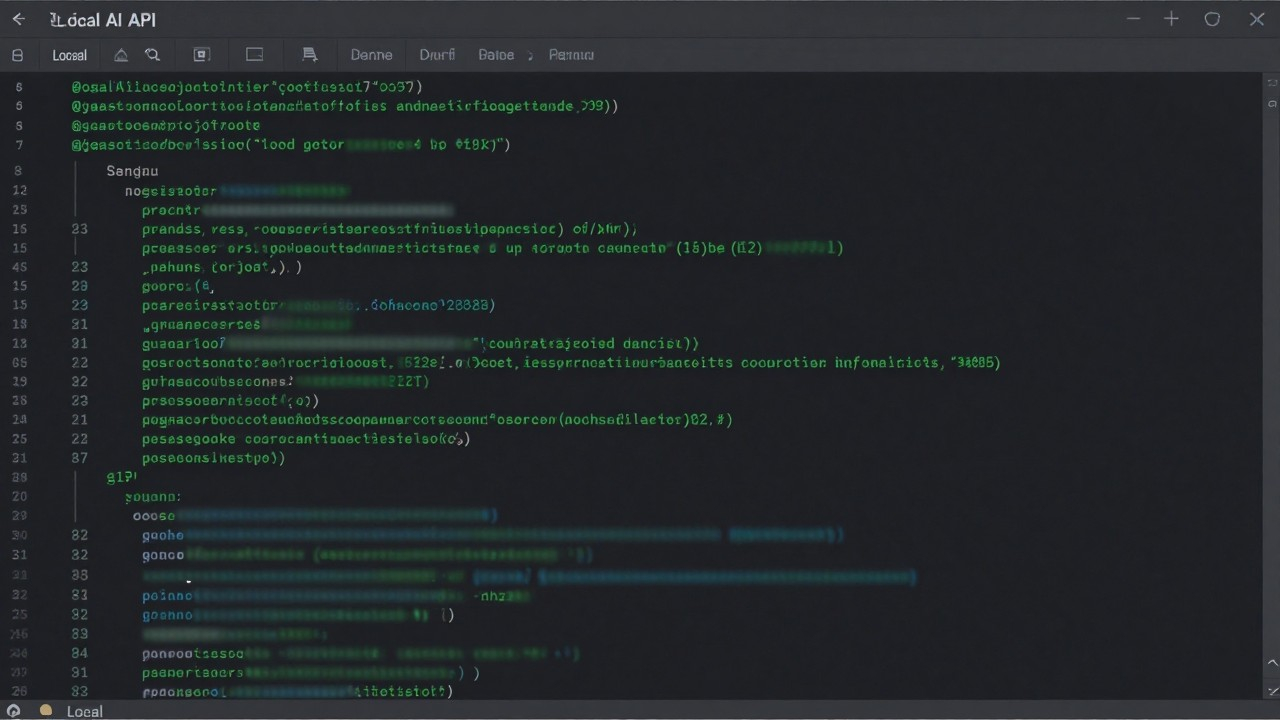Image resolution: width=1280 pixels, height=720 pixels.
Task: Click the Loeal status bar label
Action: (x=85, y=711)
